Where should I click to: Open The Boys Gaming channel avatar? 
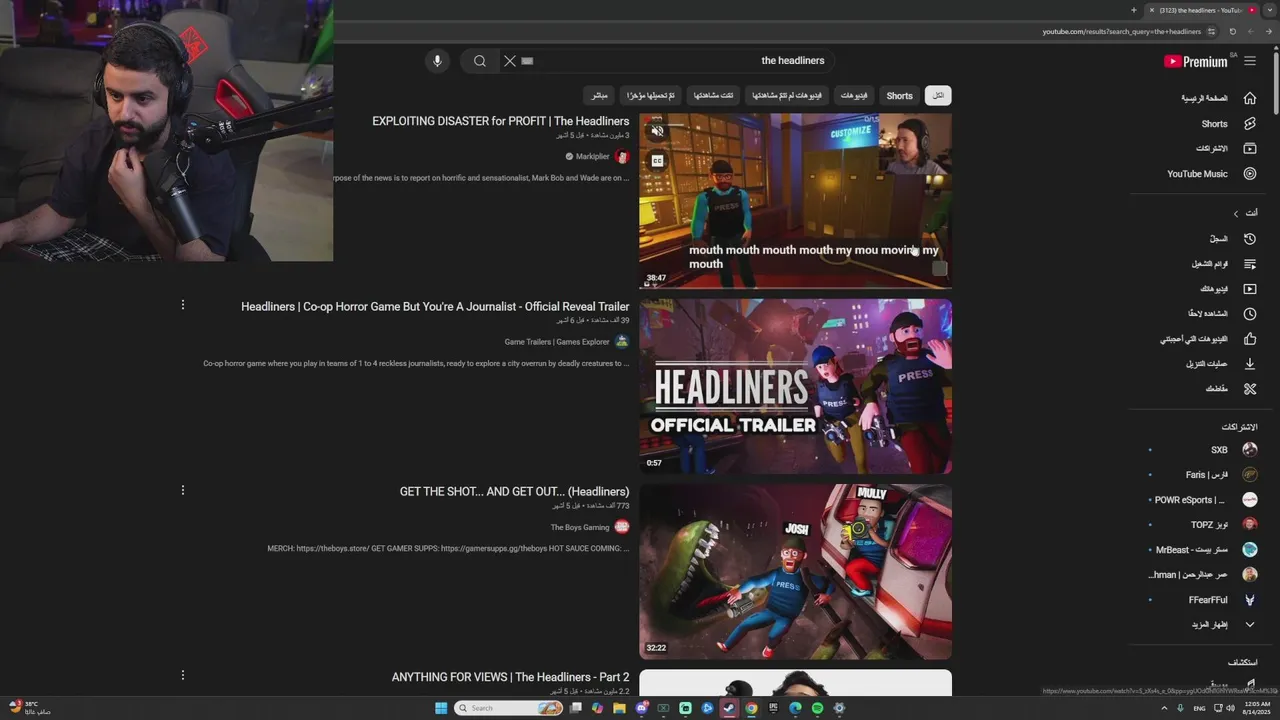pyautogui.click(x=622, y=527)
